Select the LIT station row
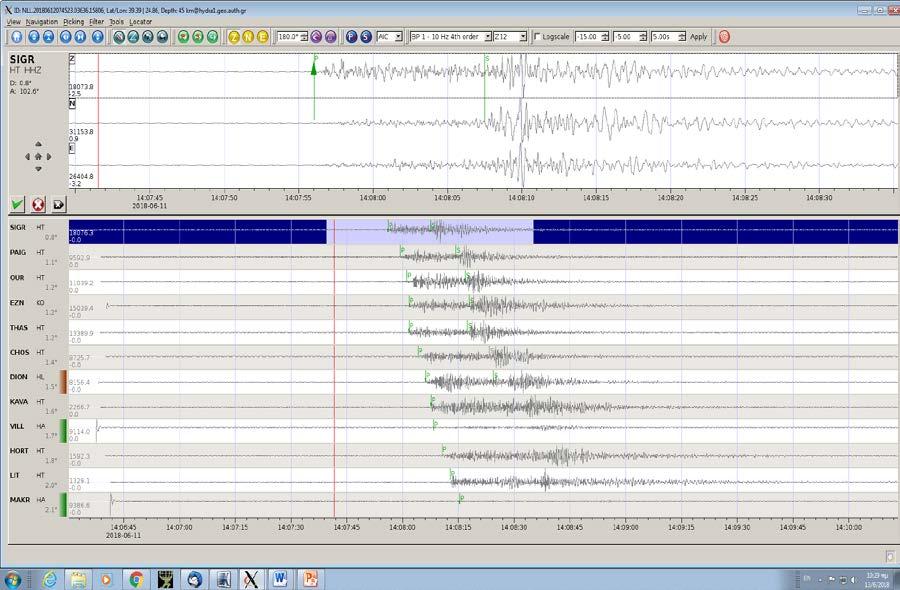Viewport: 900px width, 590px height. tap(453, 480)
